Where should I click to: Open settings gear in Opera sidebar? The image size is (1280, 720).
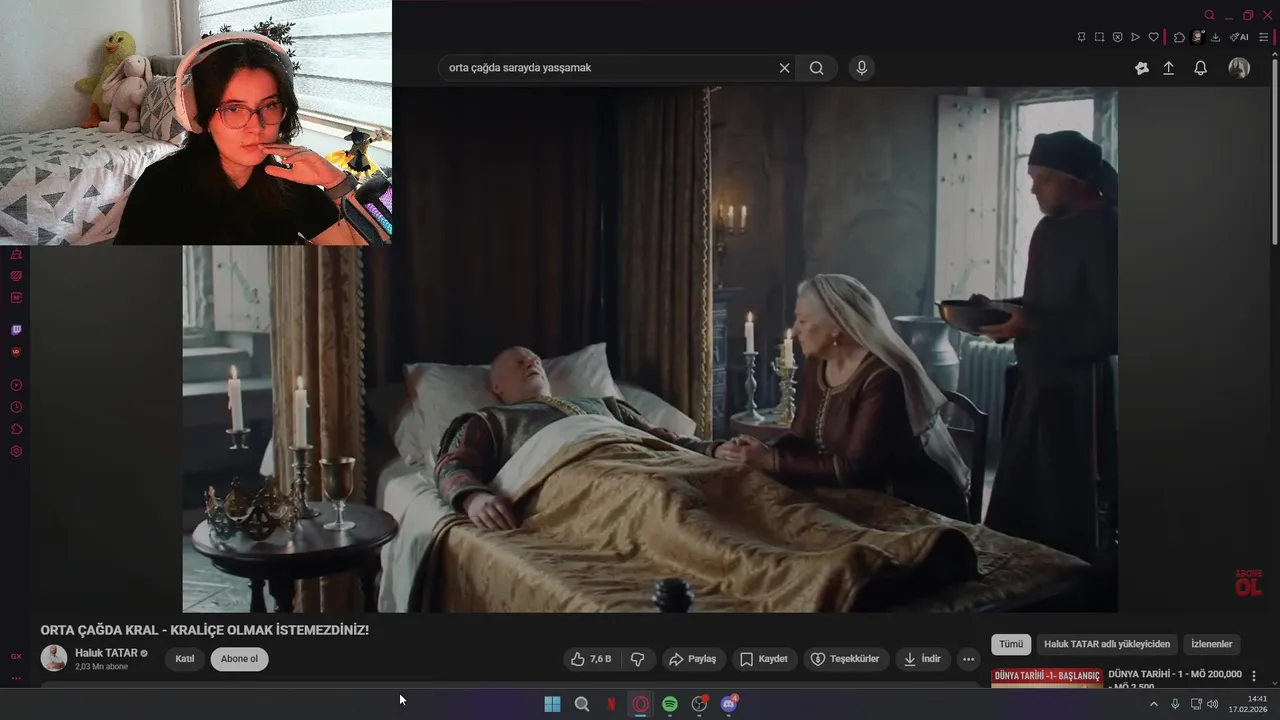pyautogui.click(x=16, y=452)
